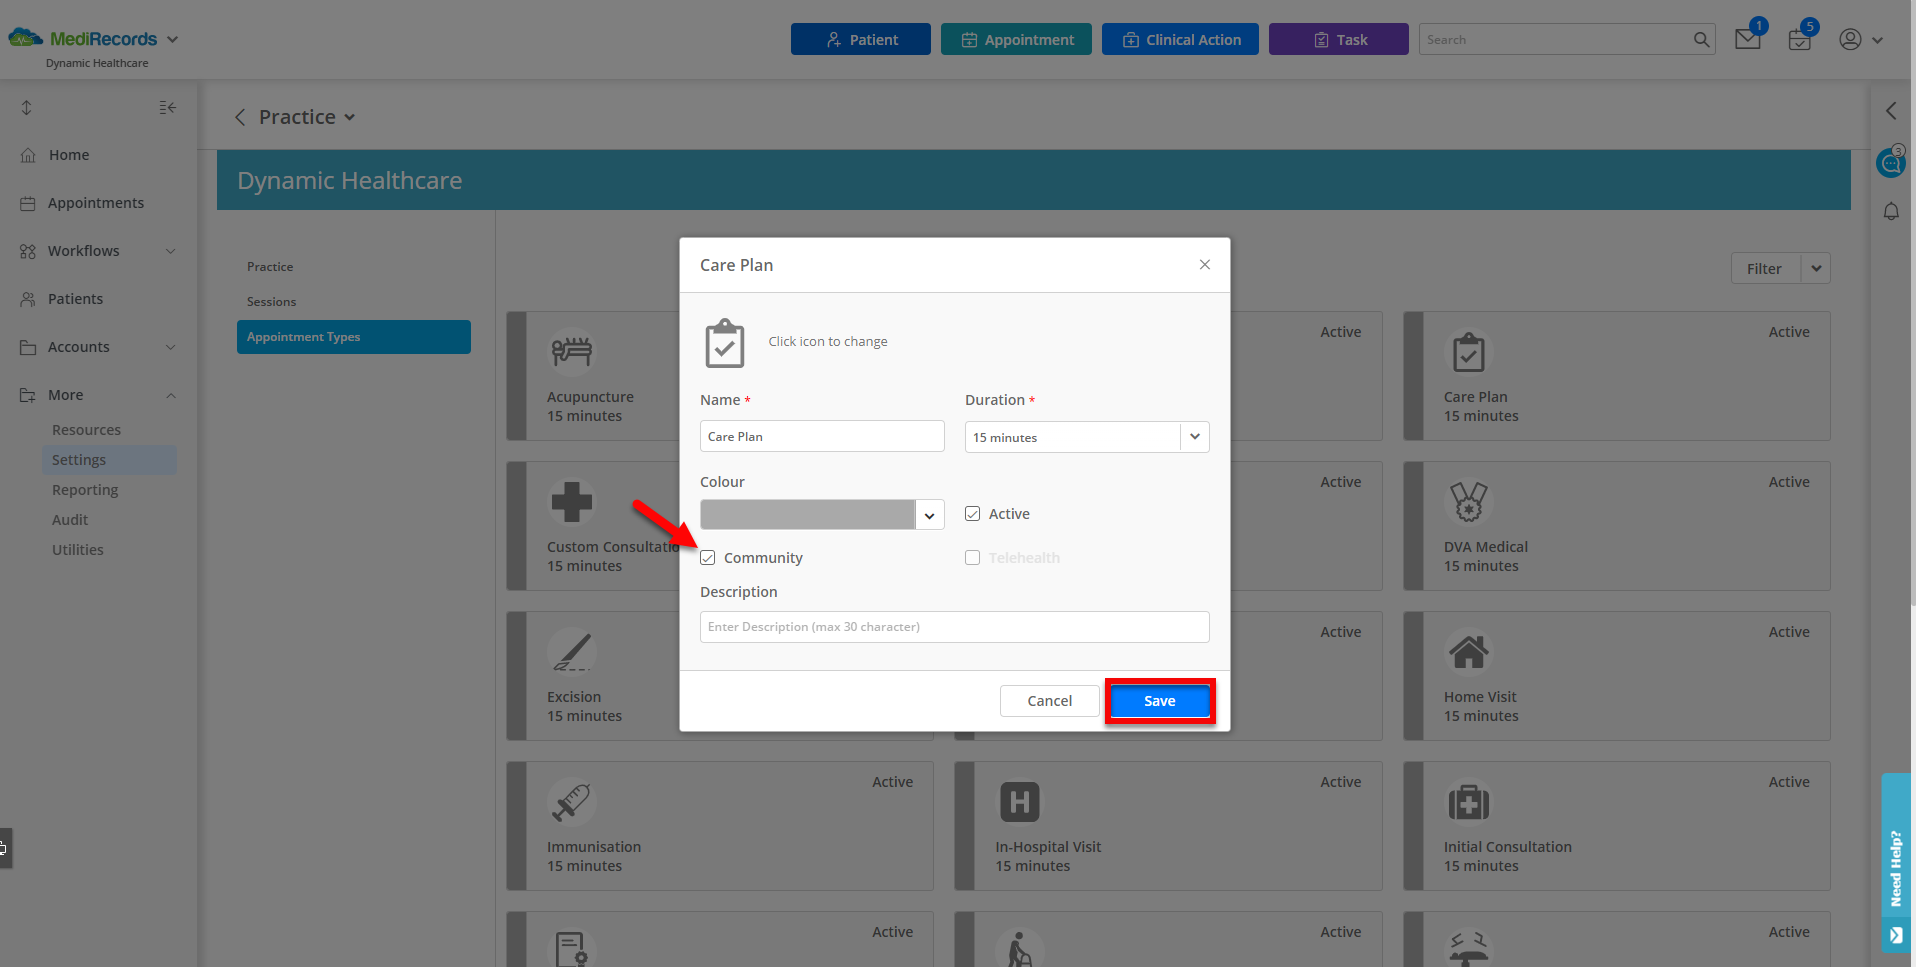Viewport: 1916px width, 967px height.
Task: Switch to Practice settings tab
Action: pyautogui.click(x=270, y=267)
